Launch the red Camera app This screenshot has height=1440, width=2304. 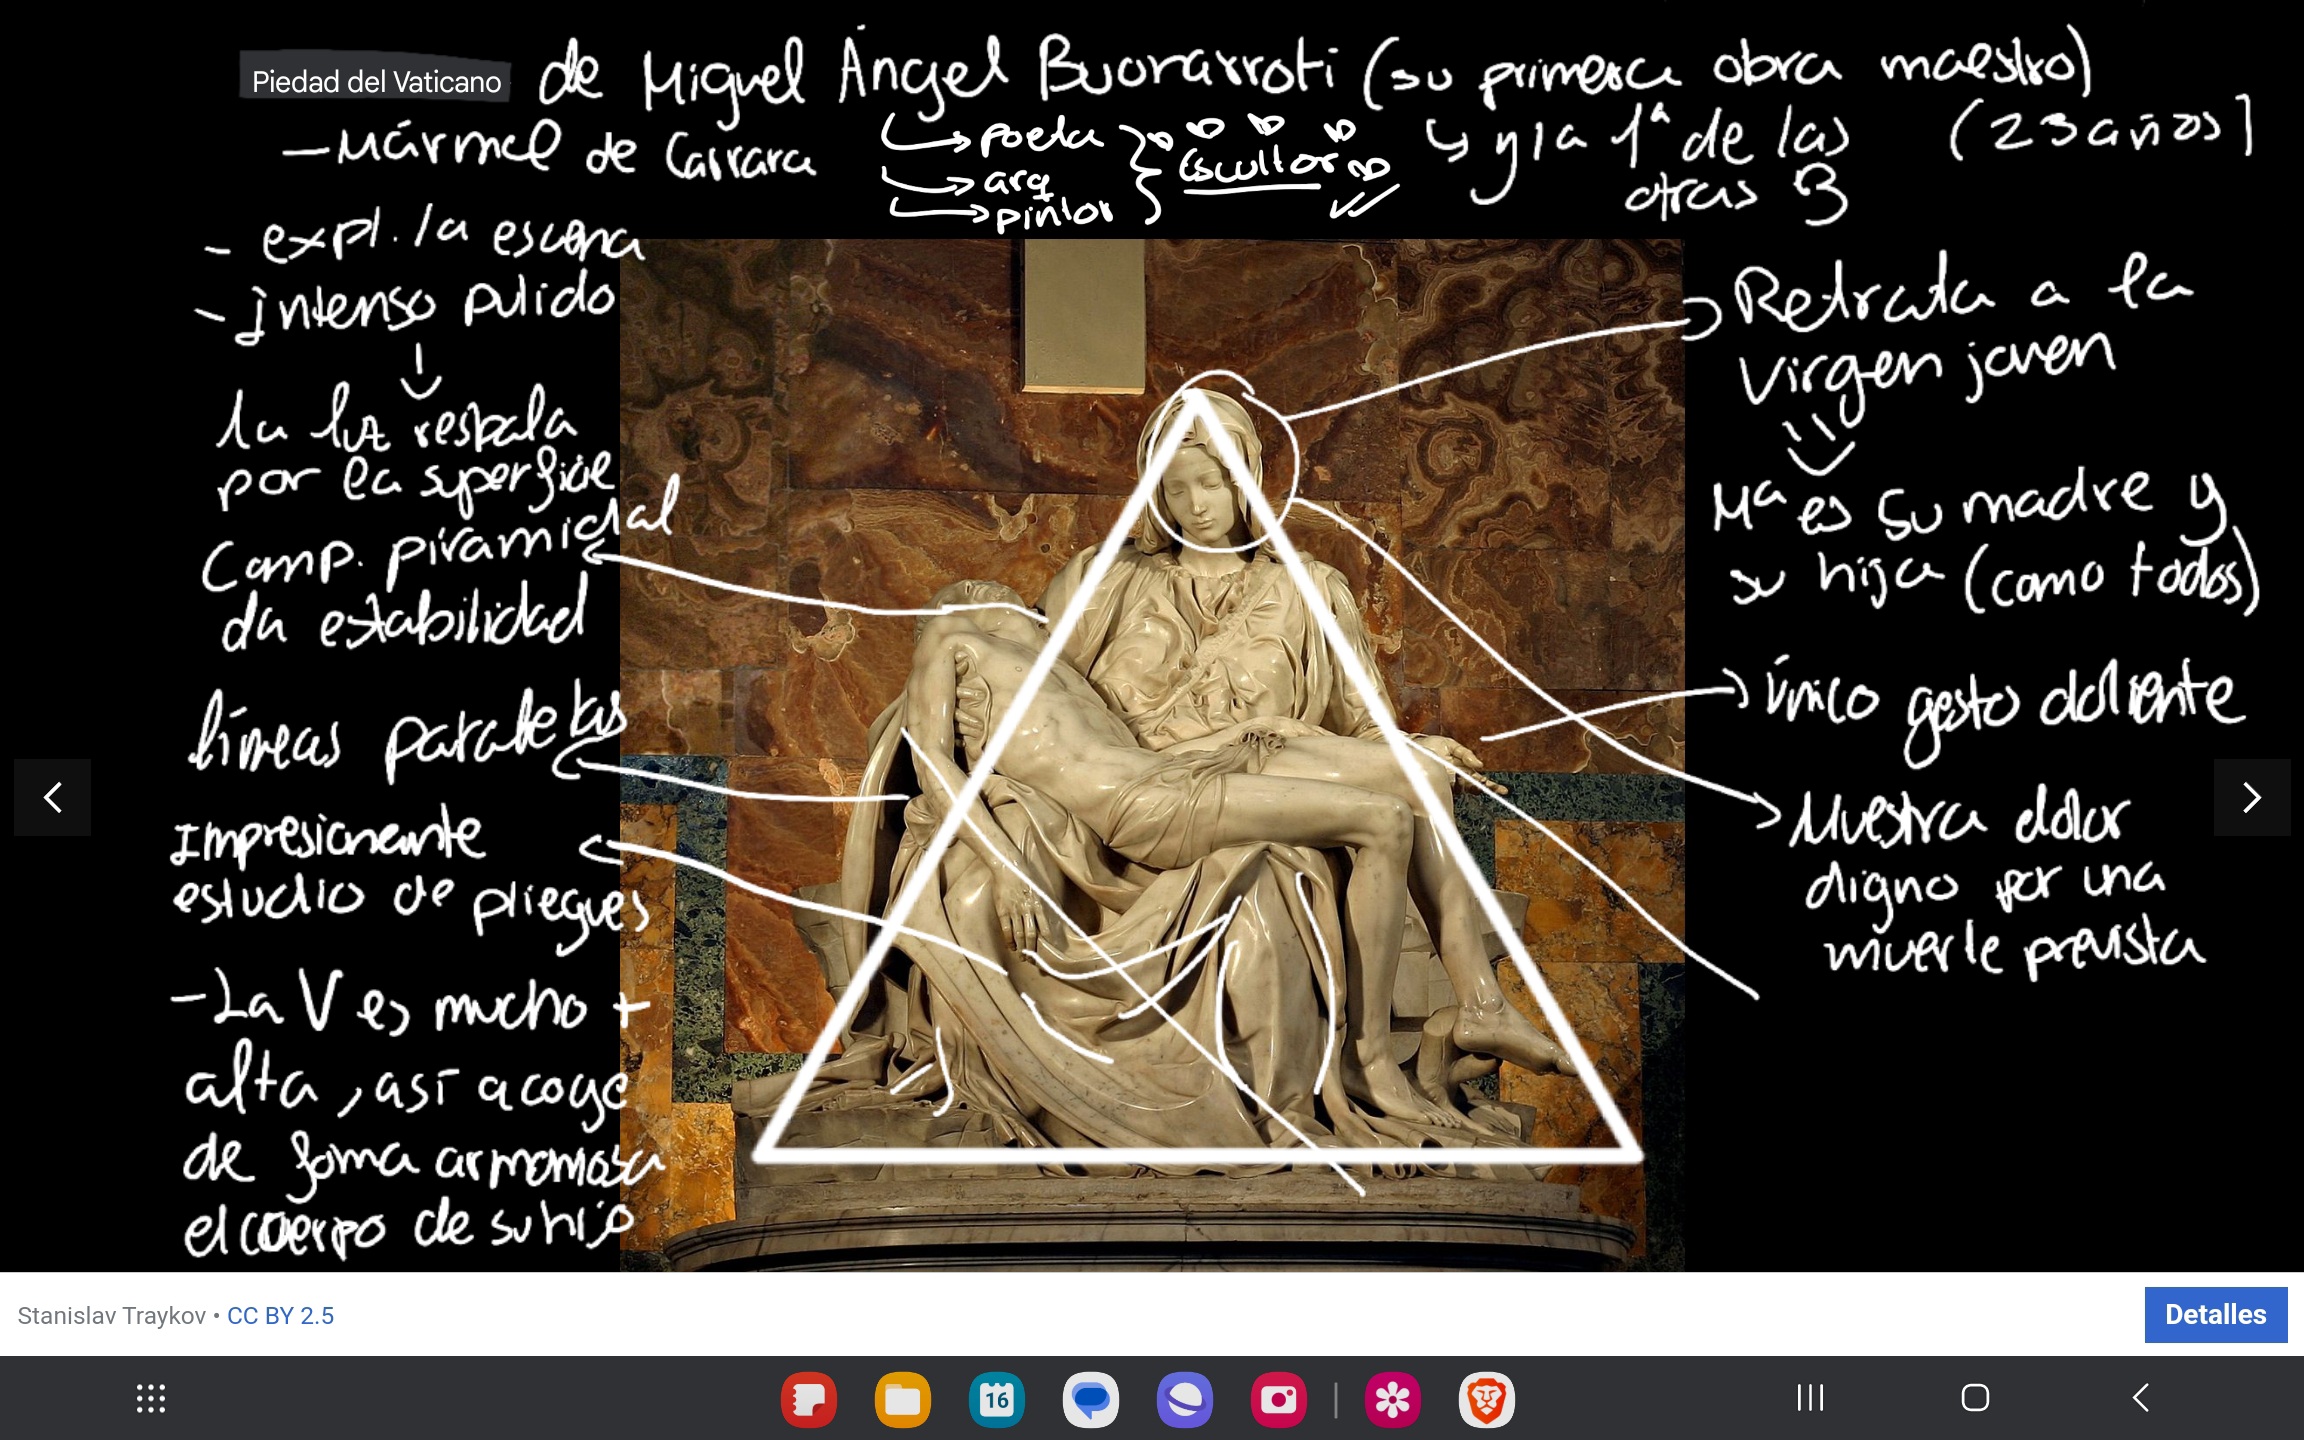(x=1278, y=1398)
